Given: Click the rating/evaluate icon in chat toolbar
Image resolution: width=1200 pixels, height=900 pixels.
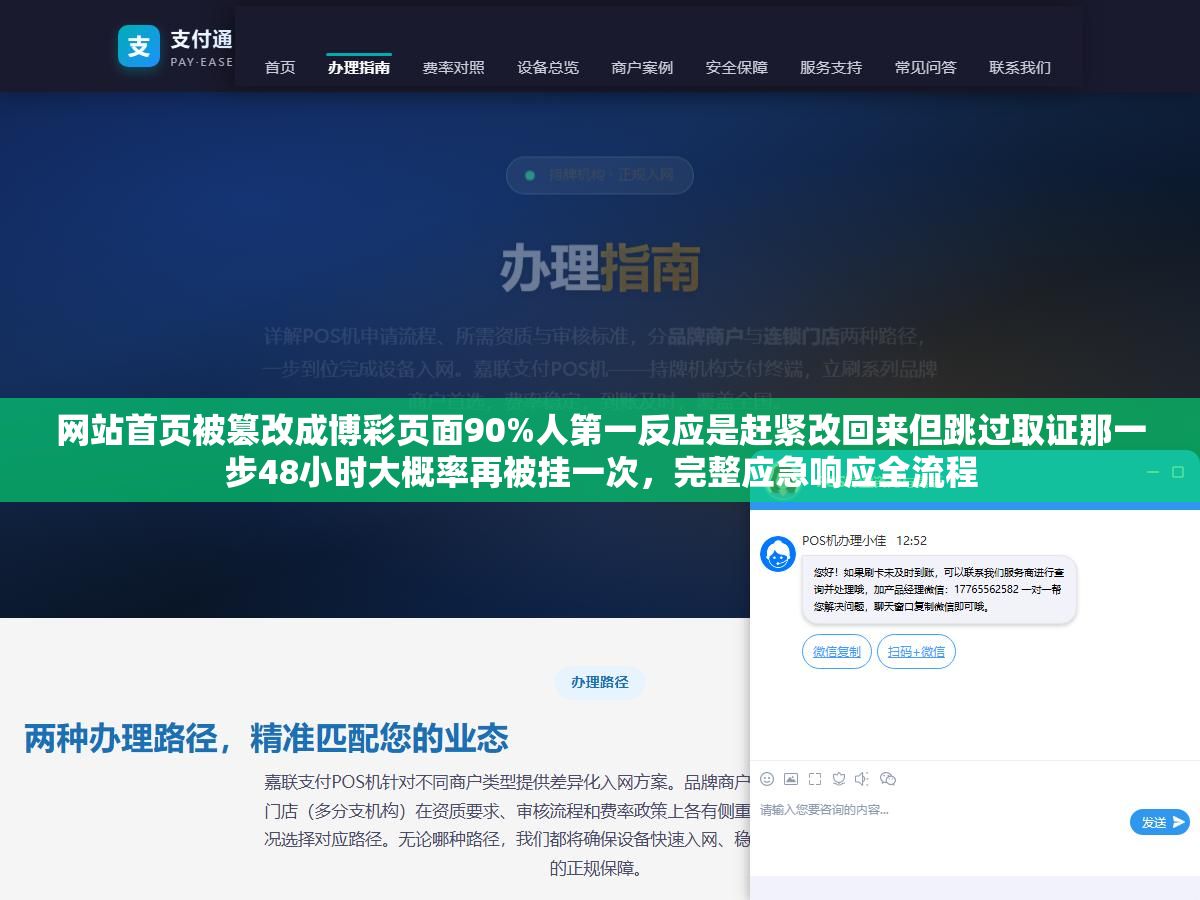Looking at the screenshot, I should [839, 779].
